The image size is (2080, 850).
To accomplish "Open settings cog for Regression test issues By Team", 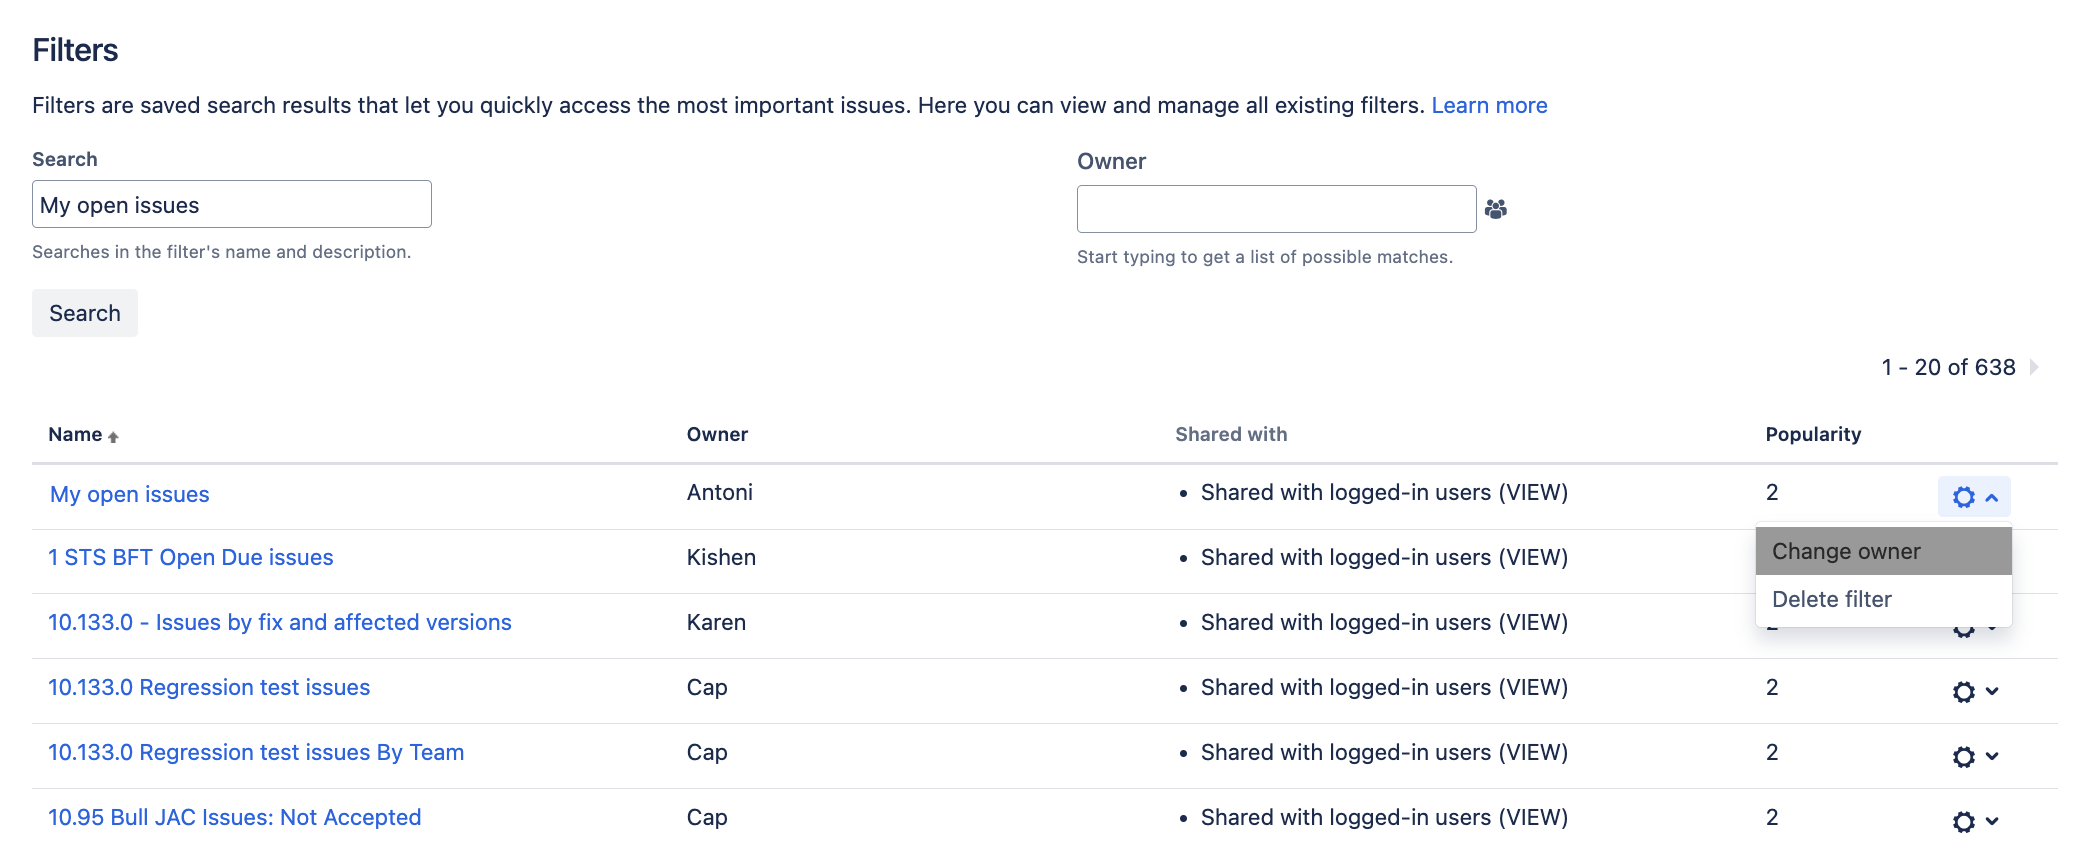I will pos(1963,756).
